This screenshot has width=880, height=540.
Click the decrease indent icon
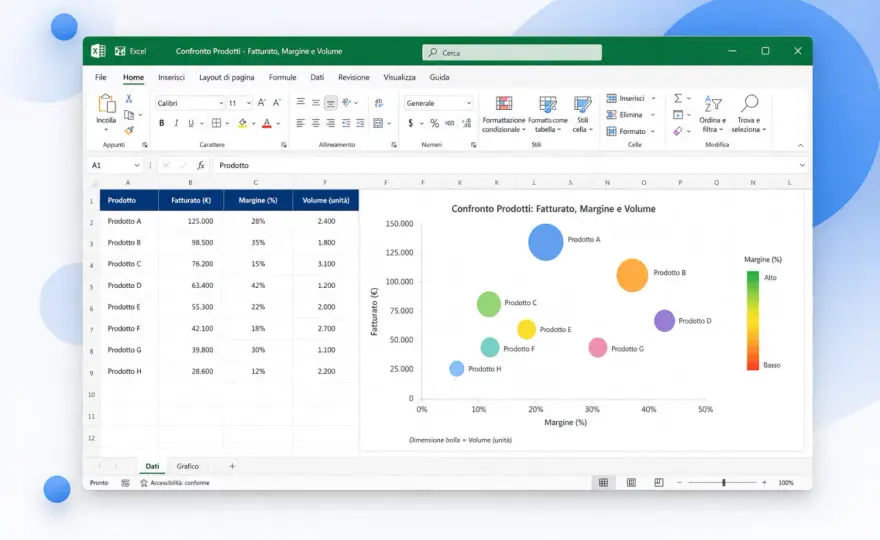pos(346,123)
